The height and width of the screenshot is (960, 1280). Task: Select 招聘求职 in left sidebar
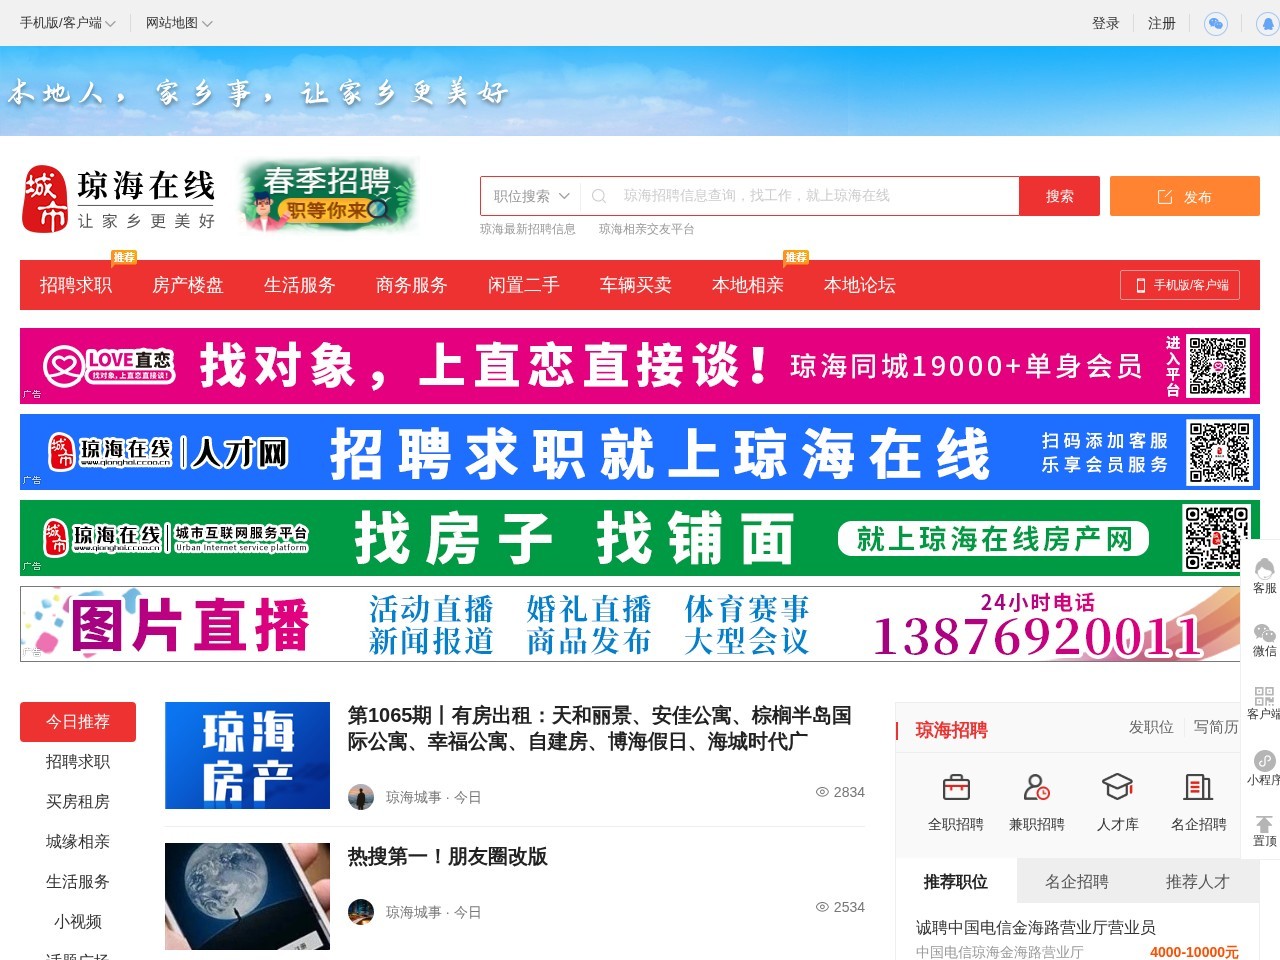[78, 762]
